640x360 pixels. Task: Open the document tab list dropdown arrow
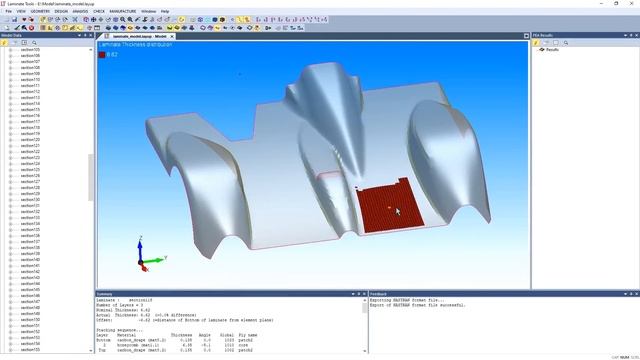pyautogui.click(x=526, y=36)
